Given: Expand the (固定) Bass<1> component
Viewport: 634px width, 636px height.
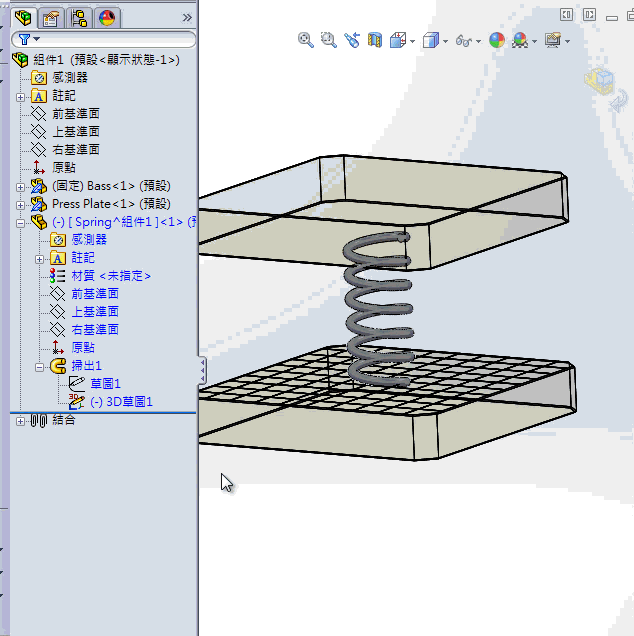Looking at the screenshot, I should [x=20, y=187].
